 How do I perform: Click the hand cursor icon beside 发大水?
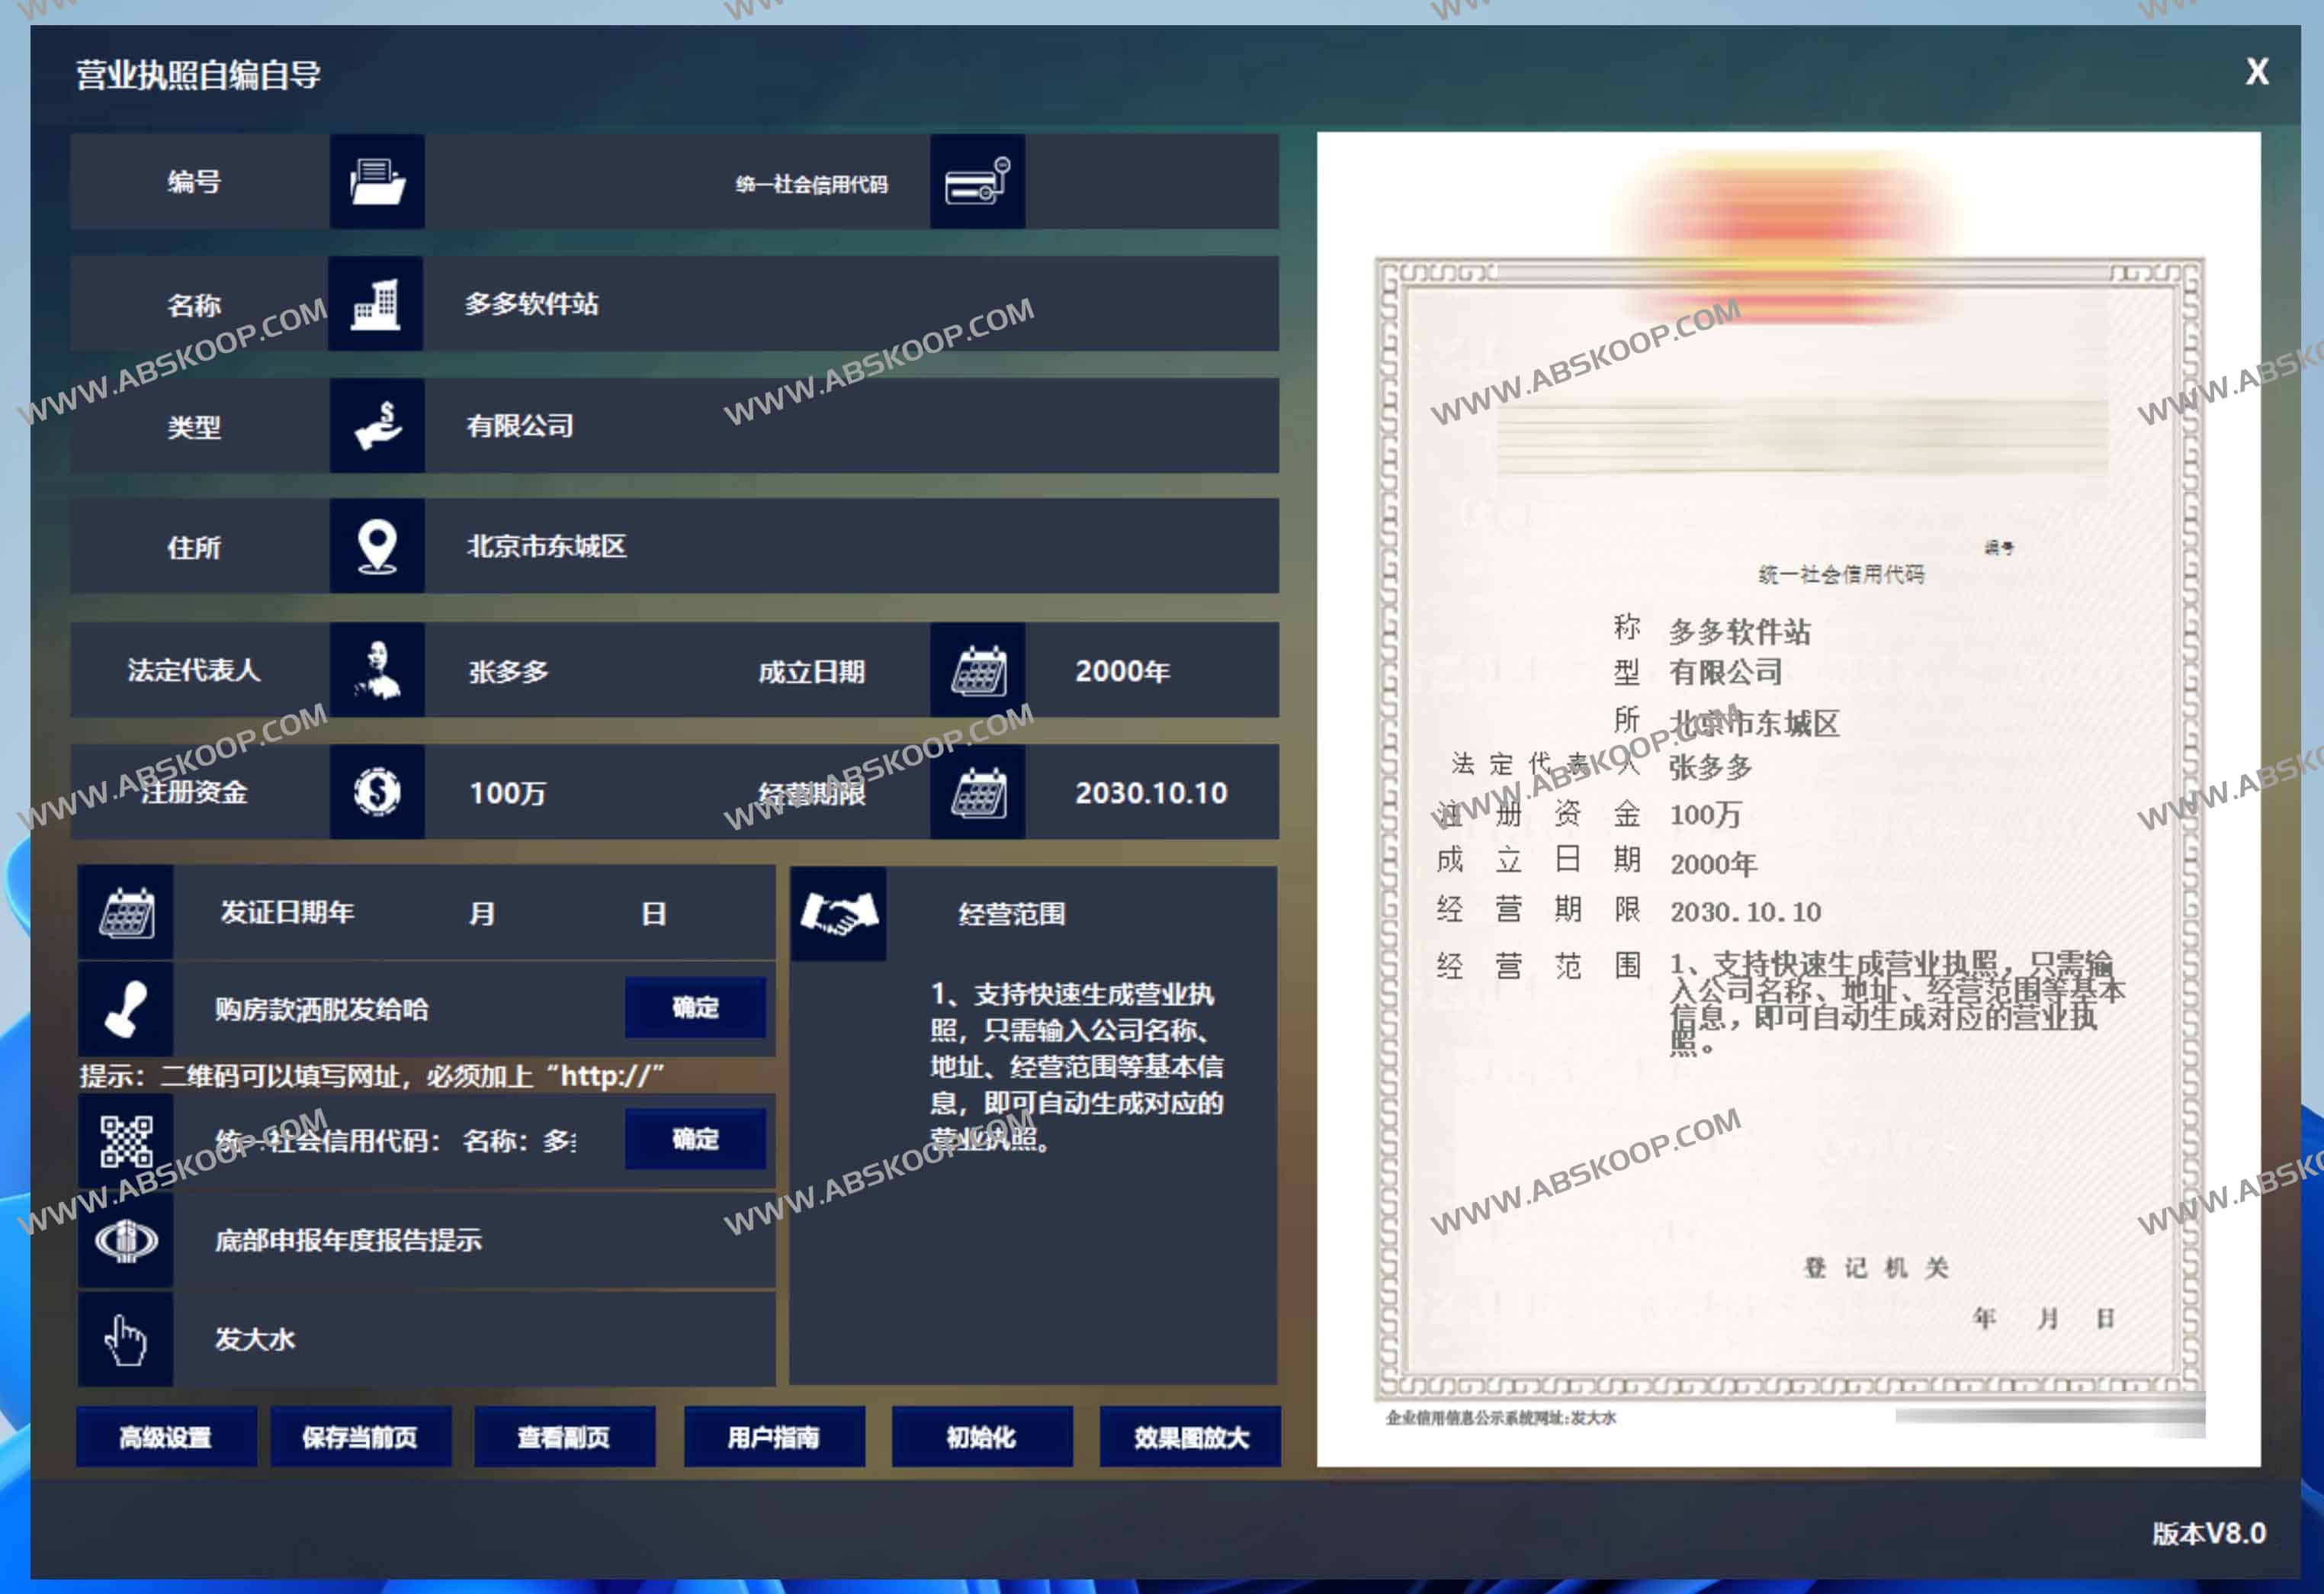click(x=126, y=1338)
